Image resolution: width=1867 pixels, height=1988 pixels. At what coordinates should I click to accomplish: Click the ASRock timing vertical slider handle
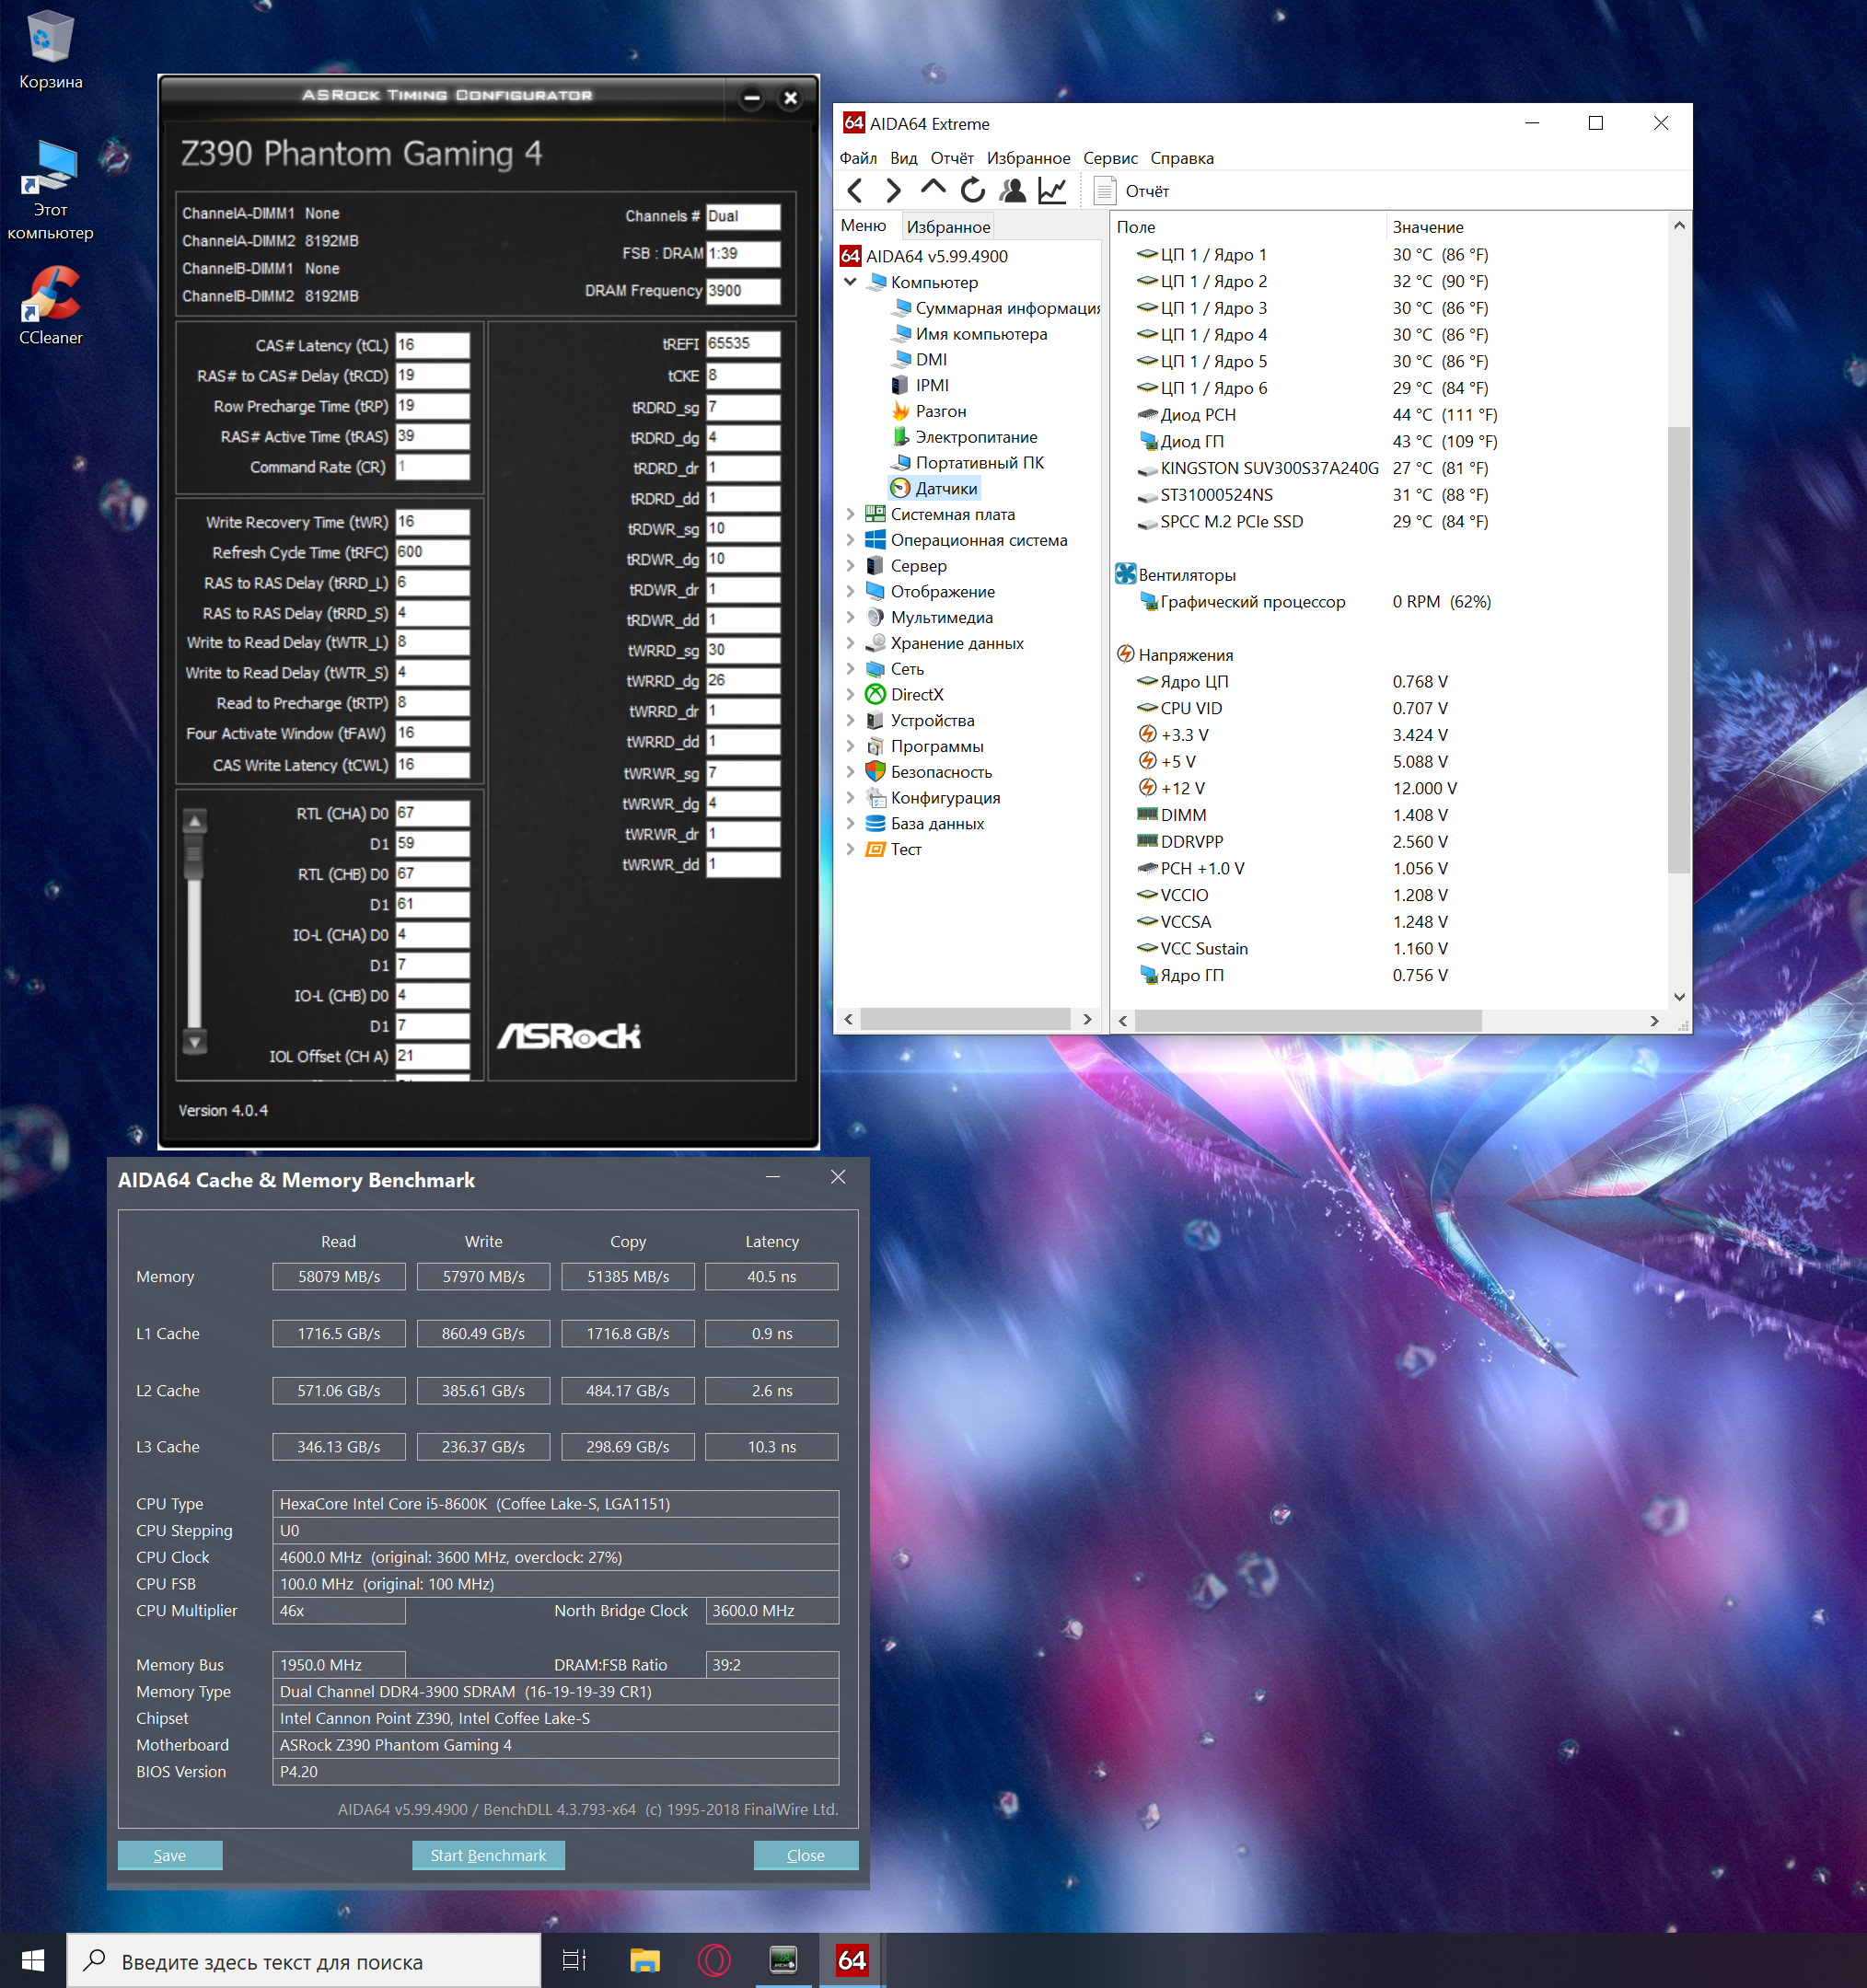tap(195, 855)
